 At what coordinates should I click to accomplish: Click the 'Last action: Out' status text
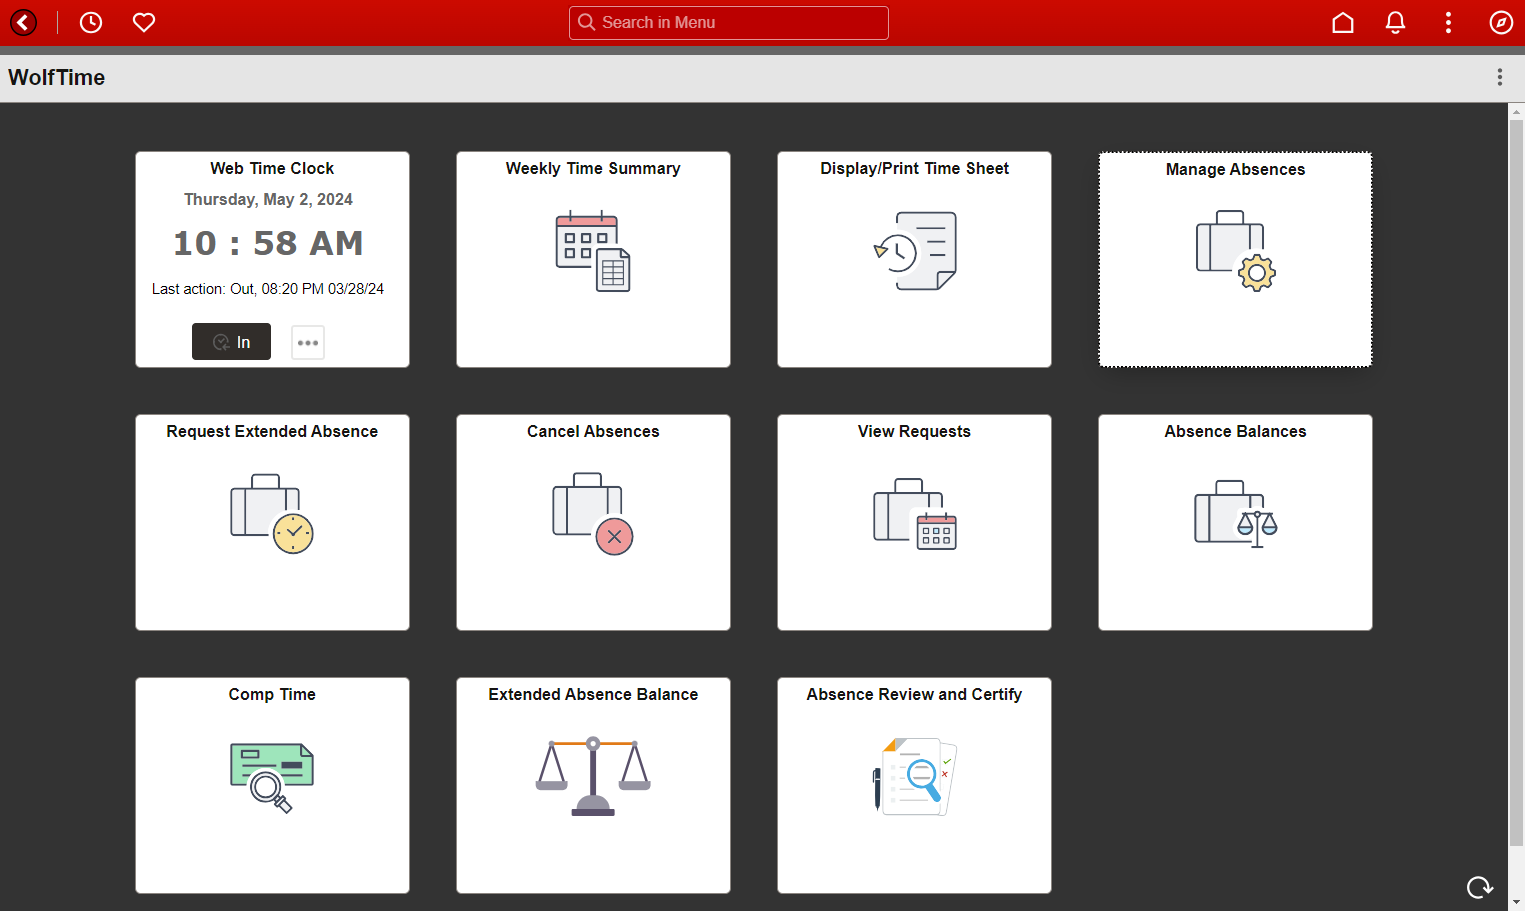click(x=268, y=289)
